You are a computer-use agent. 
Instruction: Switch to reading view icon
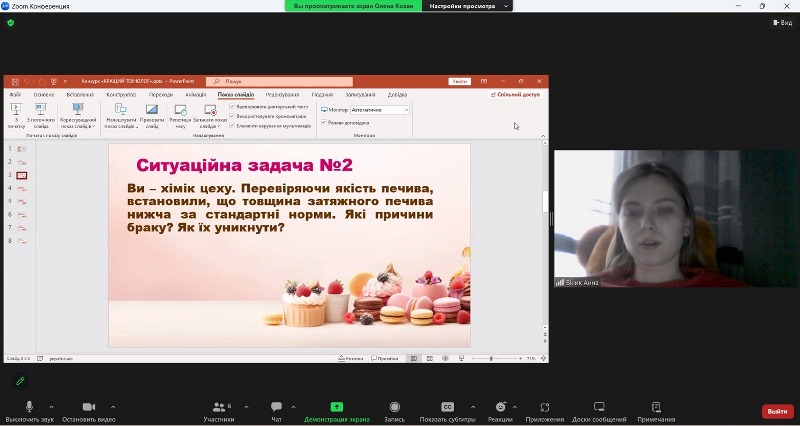point(445,359)
